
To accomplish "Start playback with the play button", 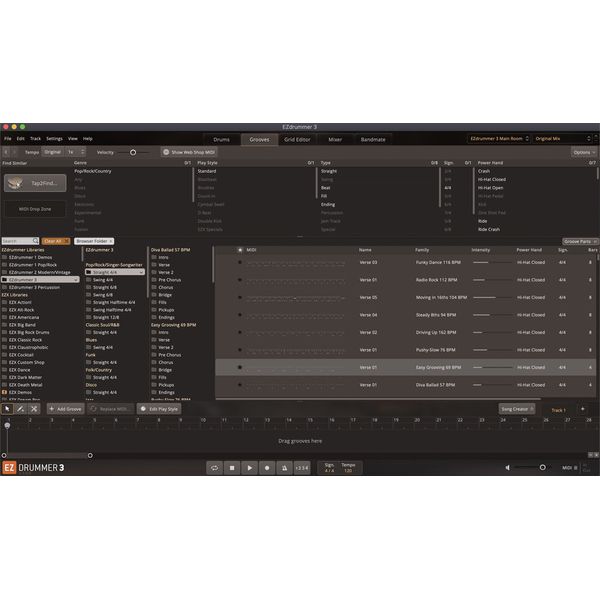I will click(249, 468).
